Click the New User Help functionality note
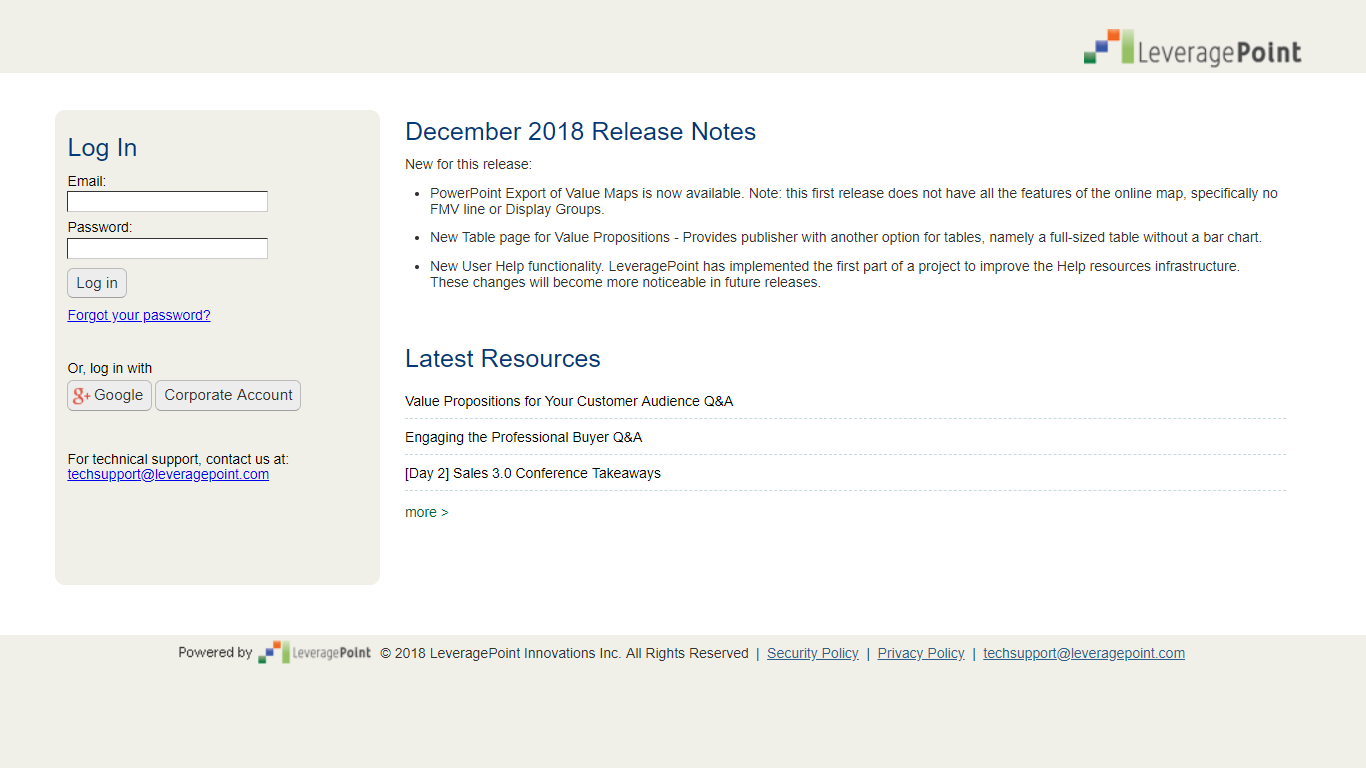The width and height of the screenshot is (1366, 768). tap(835, 274)
